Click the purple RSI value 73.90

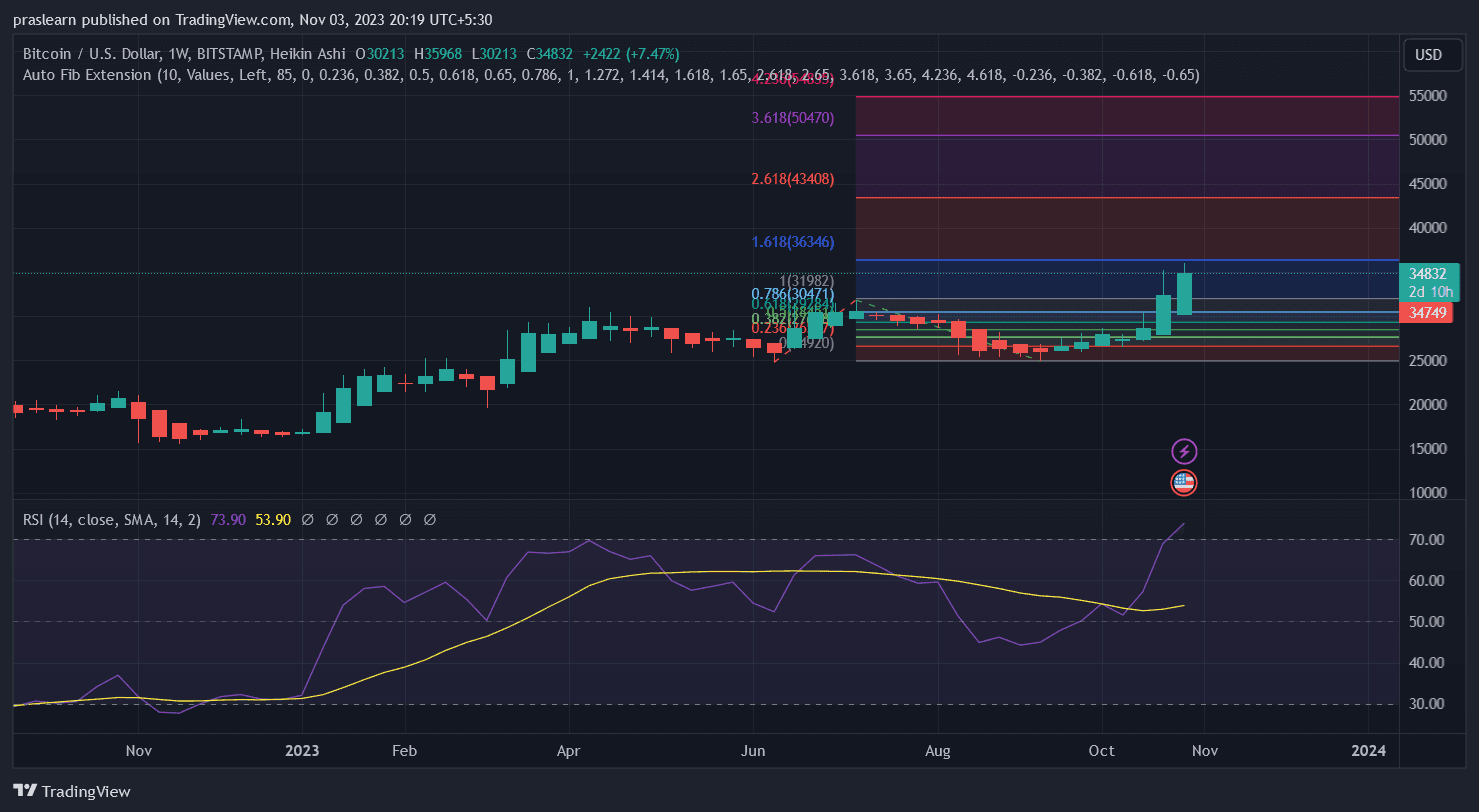point(229,520)
